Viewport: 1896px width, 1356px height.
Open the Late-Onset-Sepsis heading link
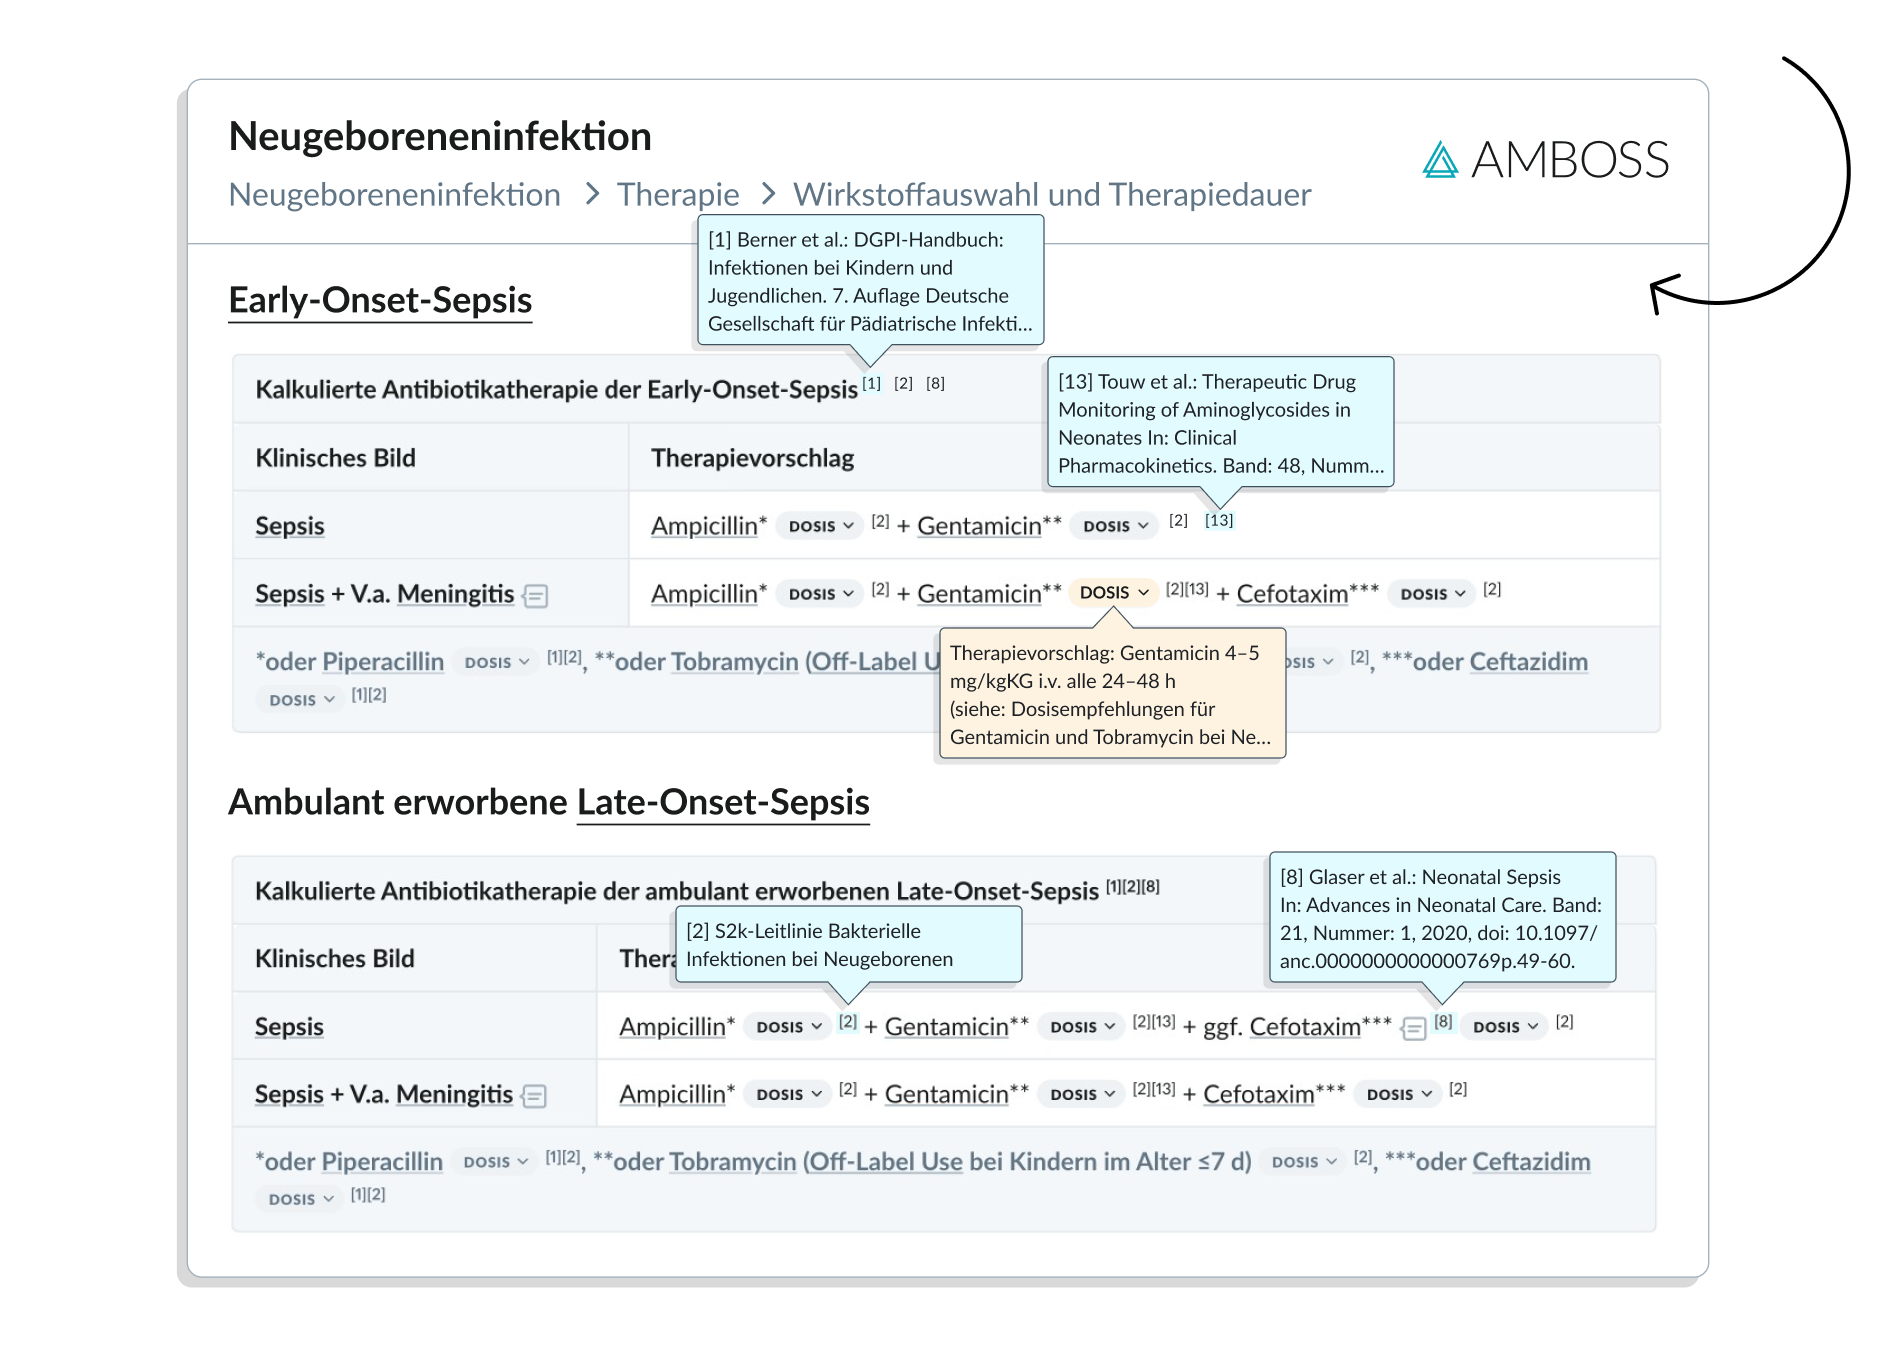tap(723, 802)
